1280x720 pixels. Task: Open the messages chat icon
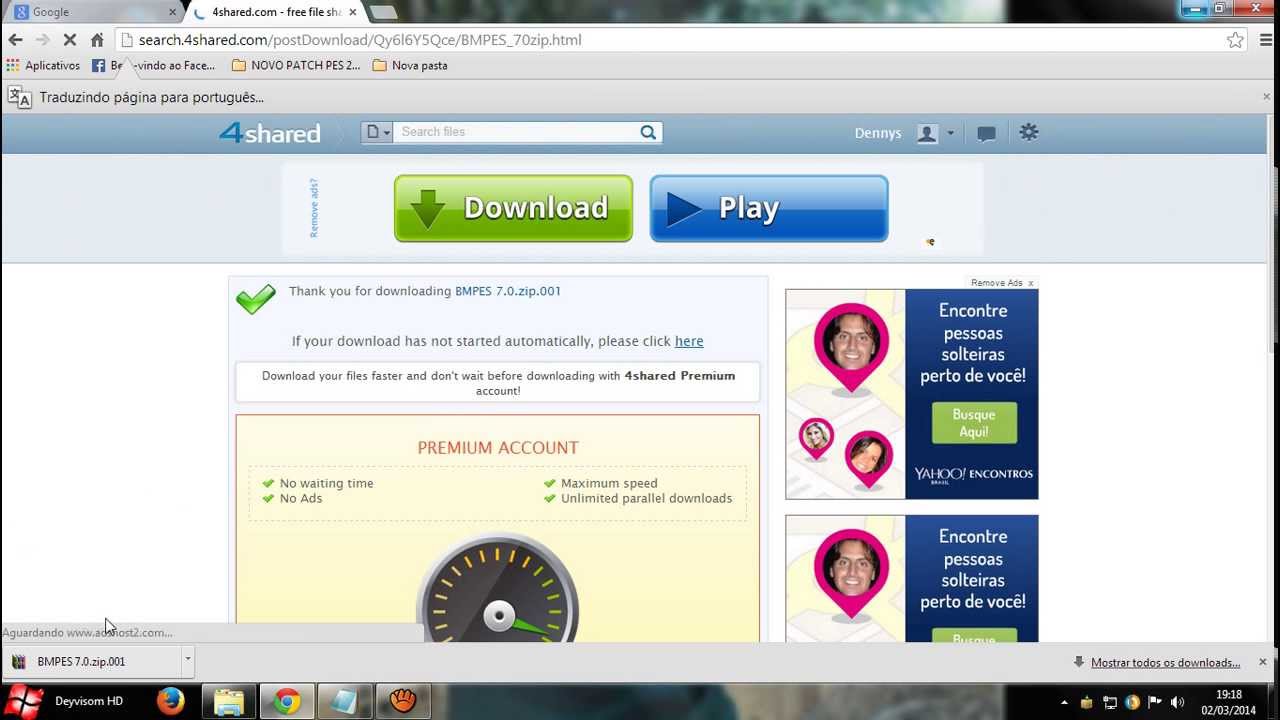pyautogui.click(x=986, y=133)
